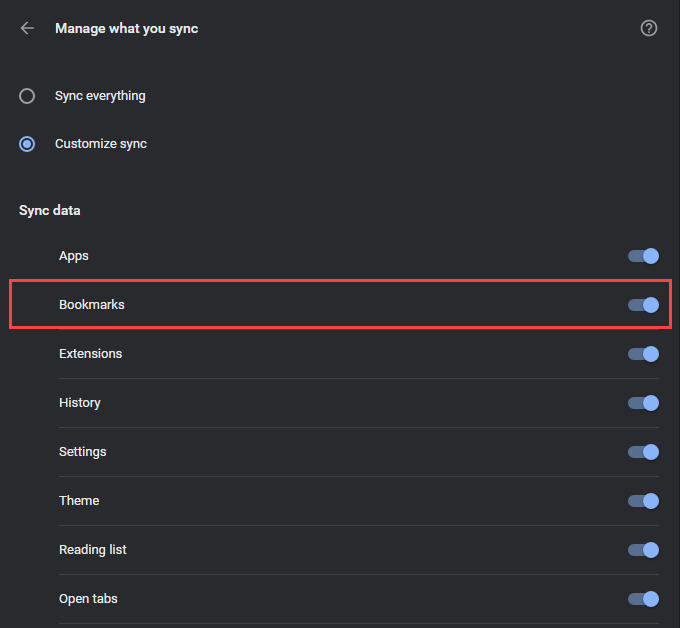This screenshot has height=628, width=680.
Task: Click the Sync data section heading
Action: [50, 211]
